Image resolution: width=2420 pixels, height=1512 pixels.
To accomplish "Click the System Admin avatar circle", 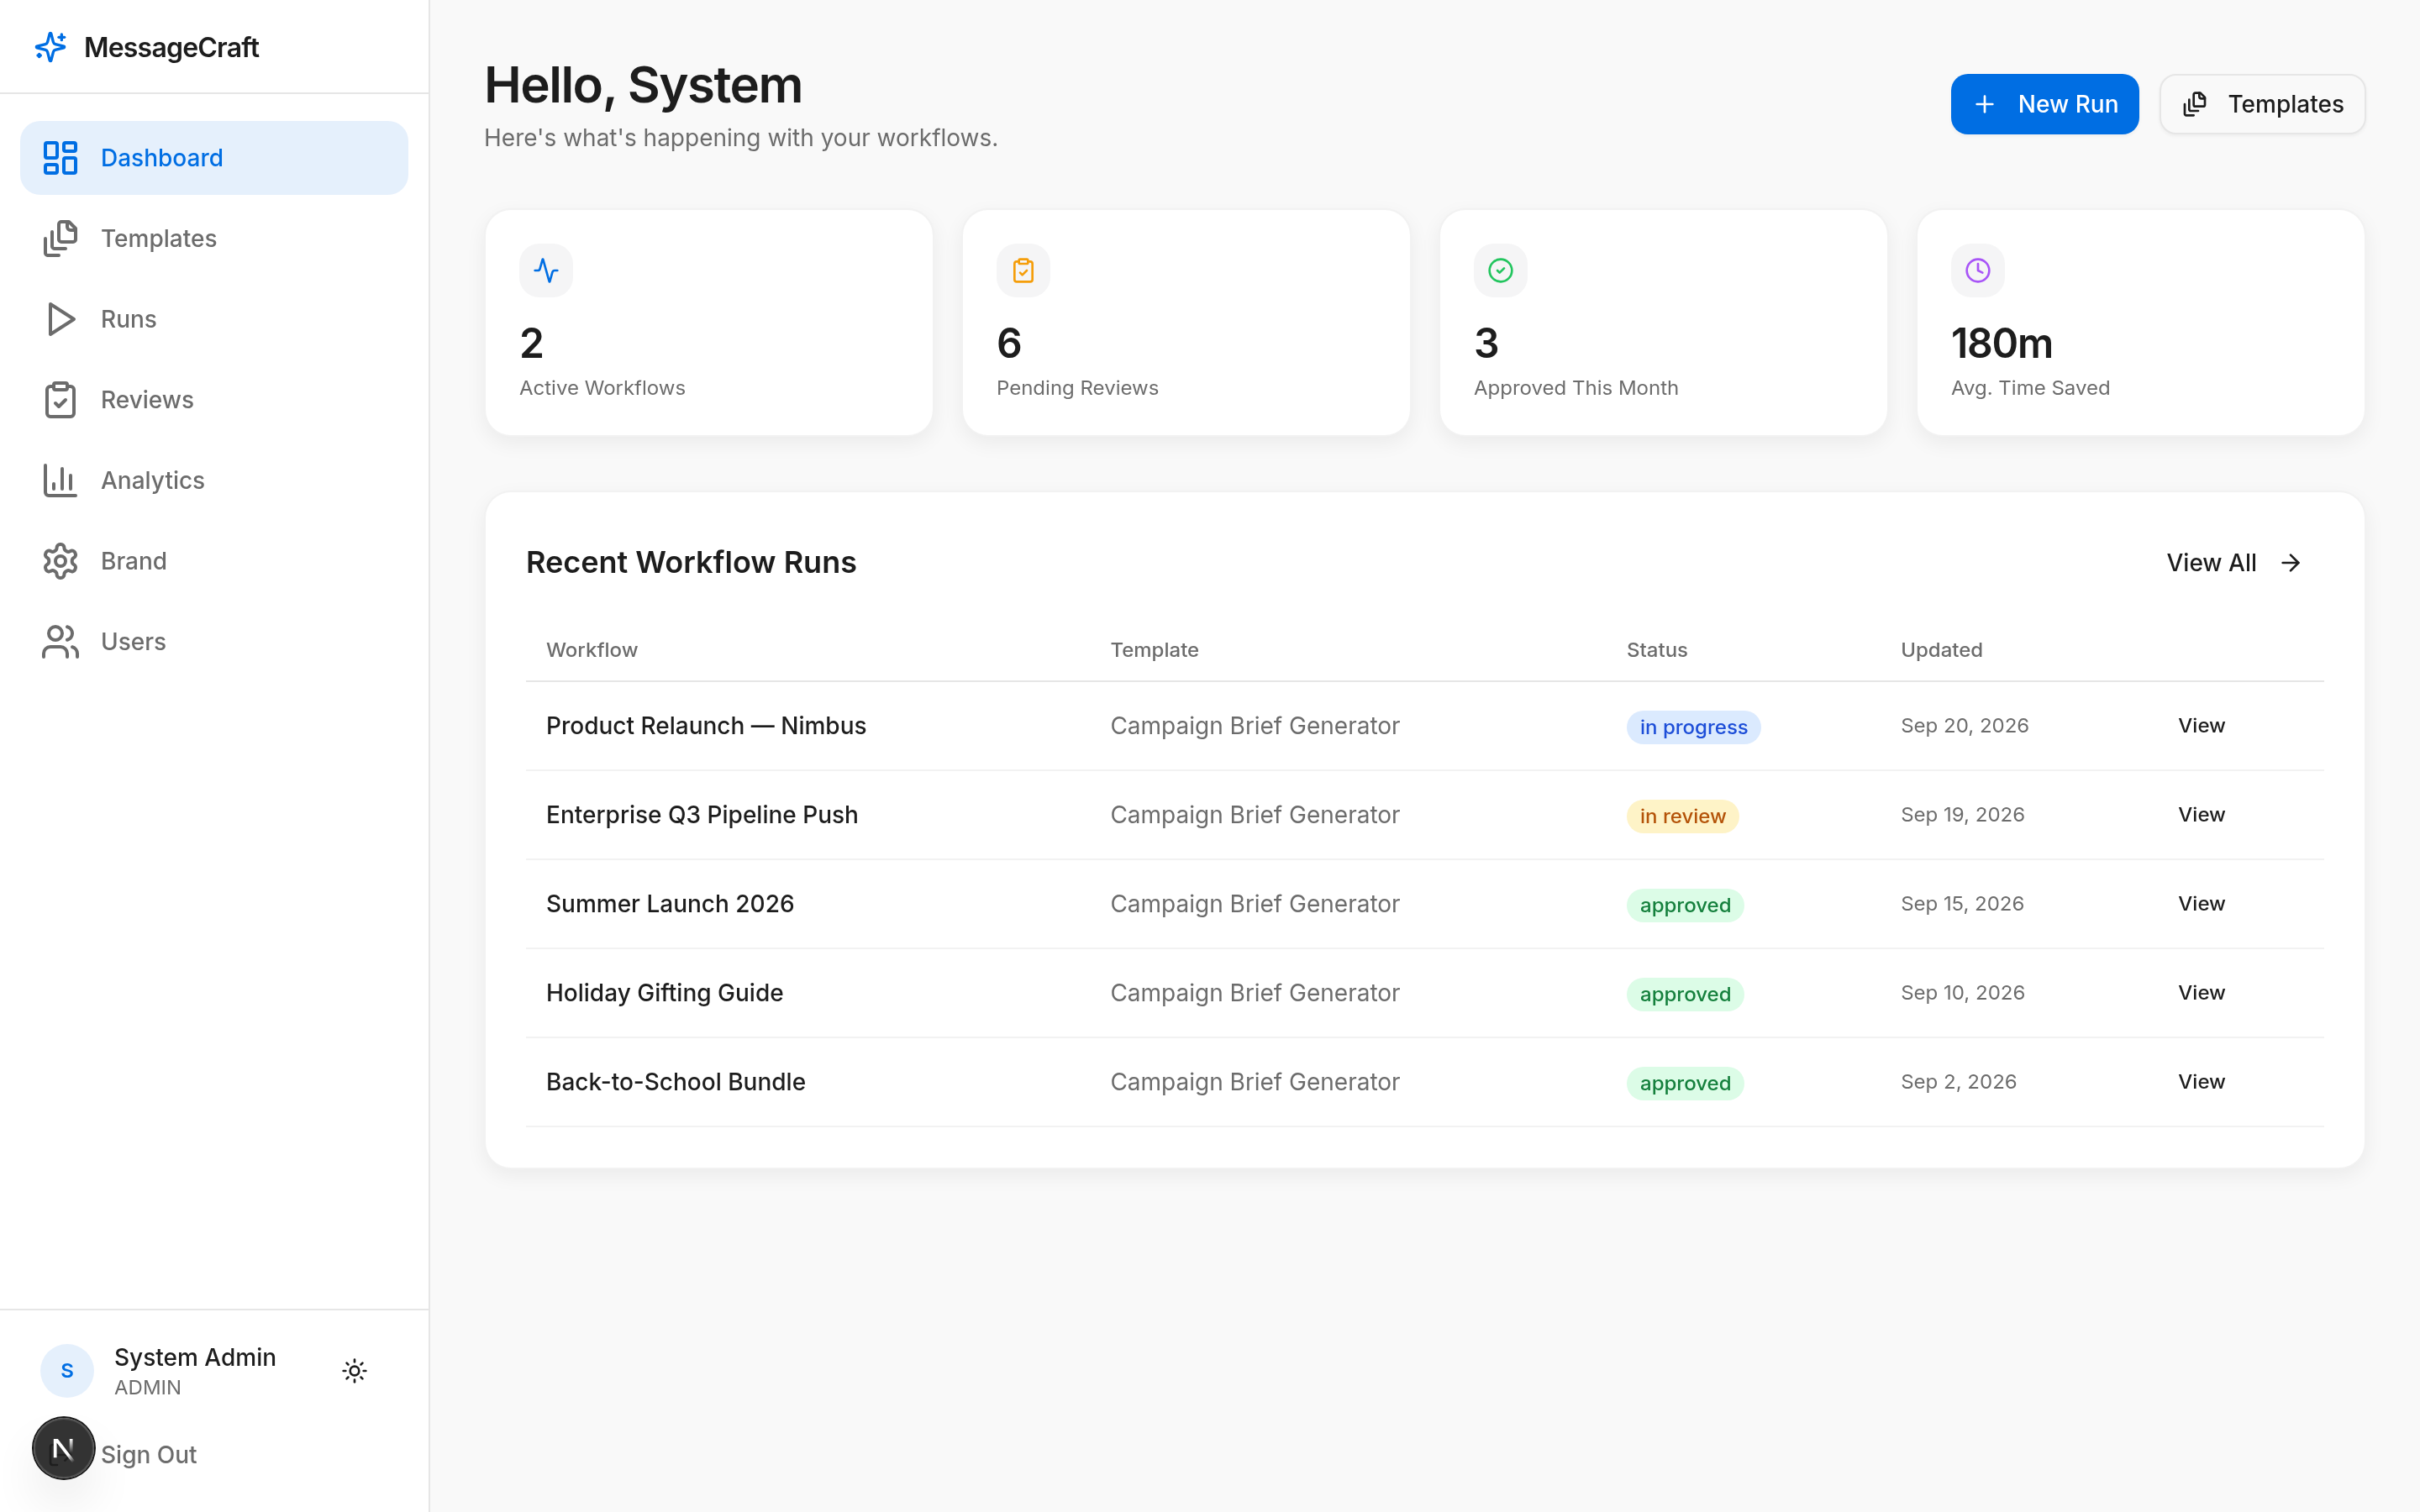I will point(67,1370).
